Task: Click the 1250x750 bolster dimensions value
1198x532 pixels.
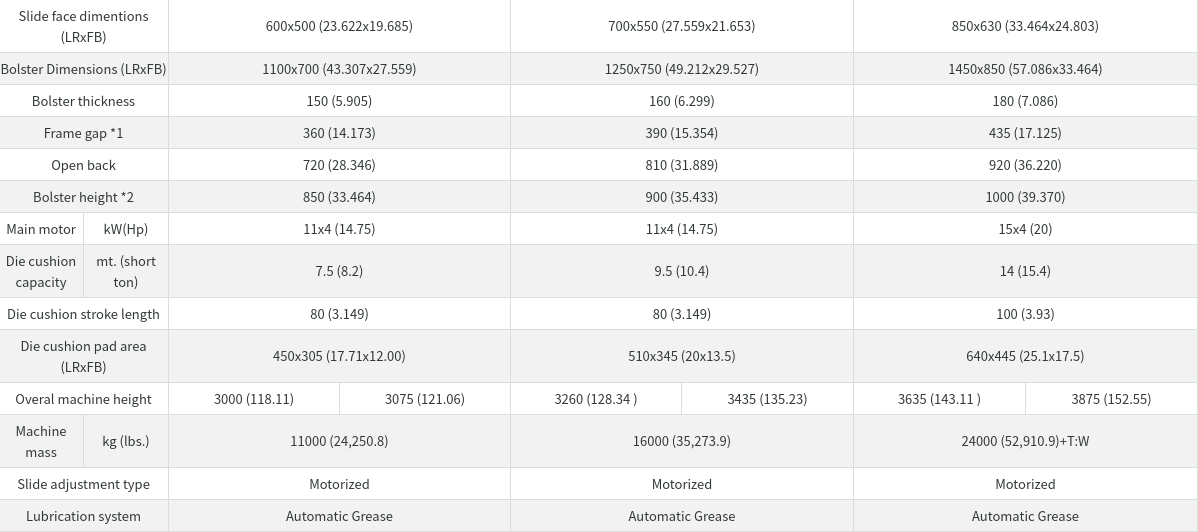Action: pos(682,69)
